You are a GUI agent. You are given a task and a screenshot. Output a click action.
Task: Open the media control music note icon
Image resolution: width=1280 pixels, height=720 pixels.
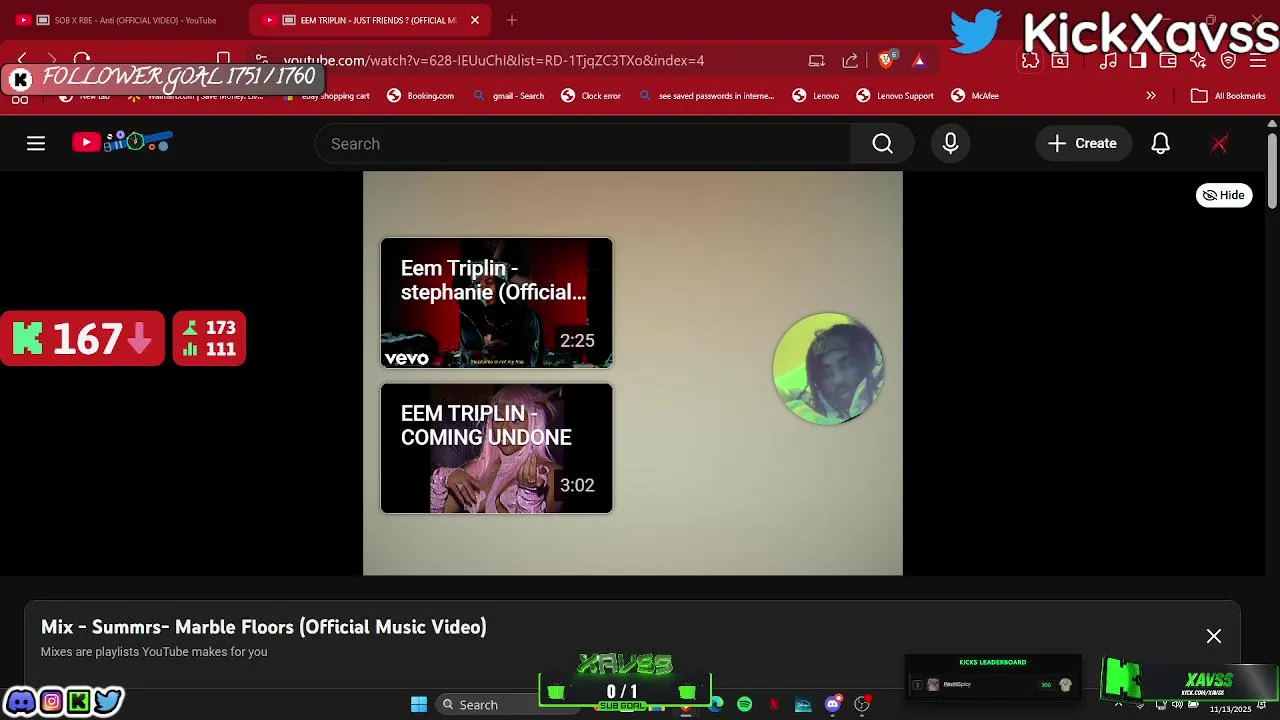pyautogui.click(x=1108, y=61)
